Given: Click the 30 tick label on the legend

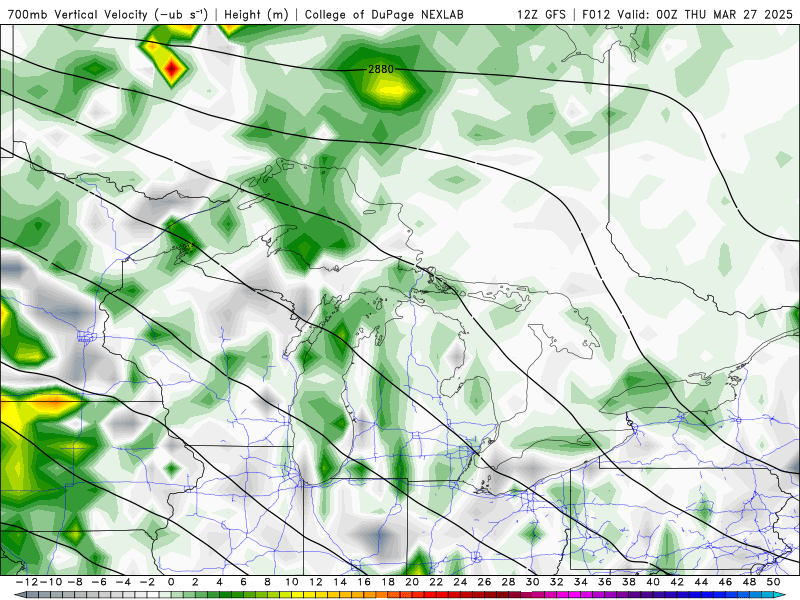Looking at the screenshot, I should click(533, 582).
